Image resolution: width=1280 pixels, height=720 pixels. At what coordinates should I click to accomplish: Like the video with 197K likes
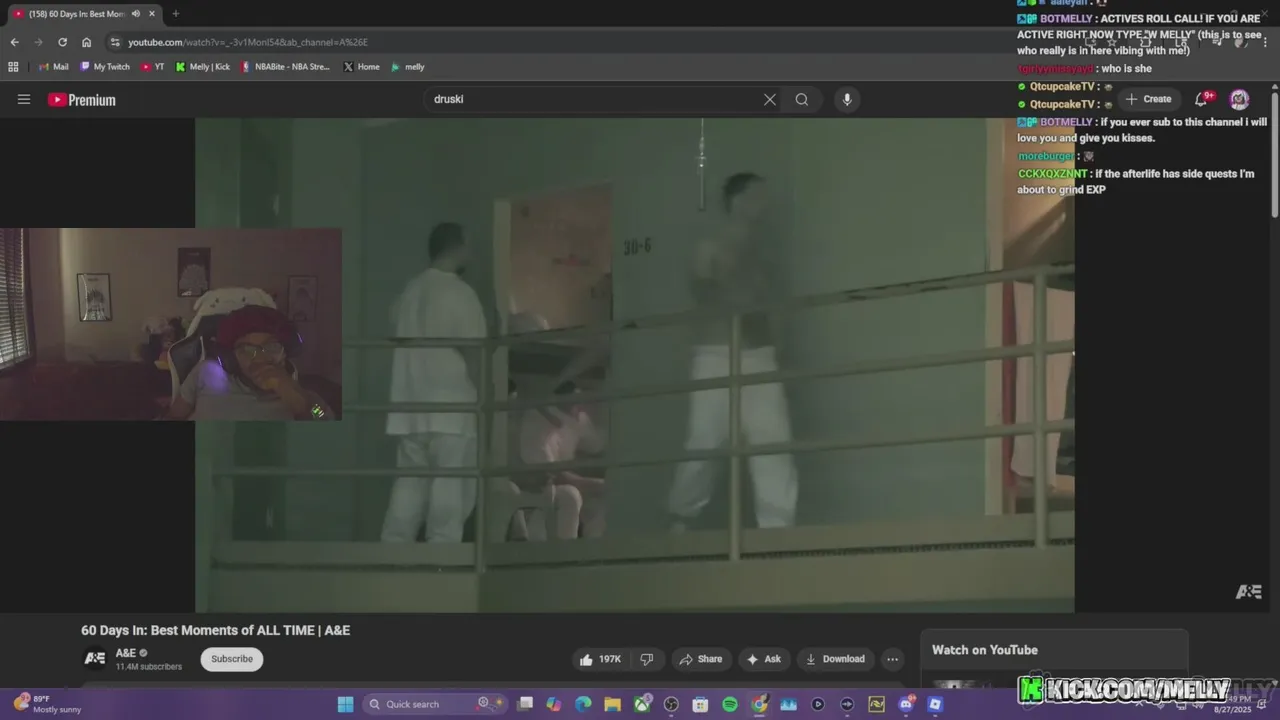pos(599,659)
